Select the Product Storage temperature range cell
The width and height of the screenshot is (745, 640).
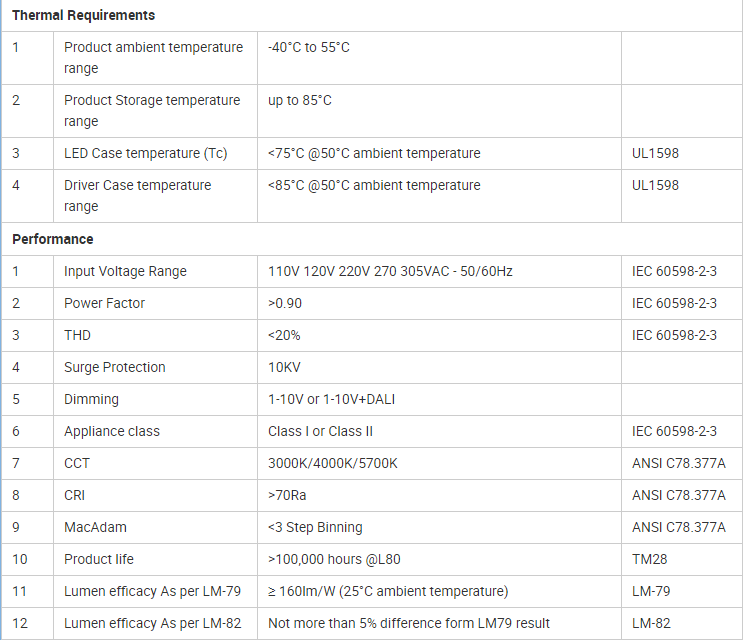(152, 111)
